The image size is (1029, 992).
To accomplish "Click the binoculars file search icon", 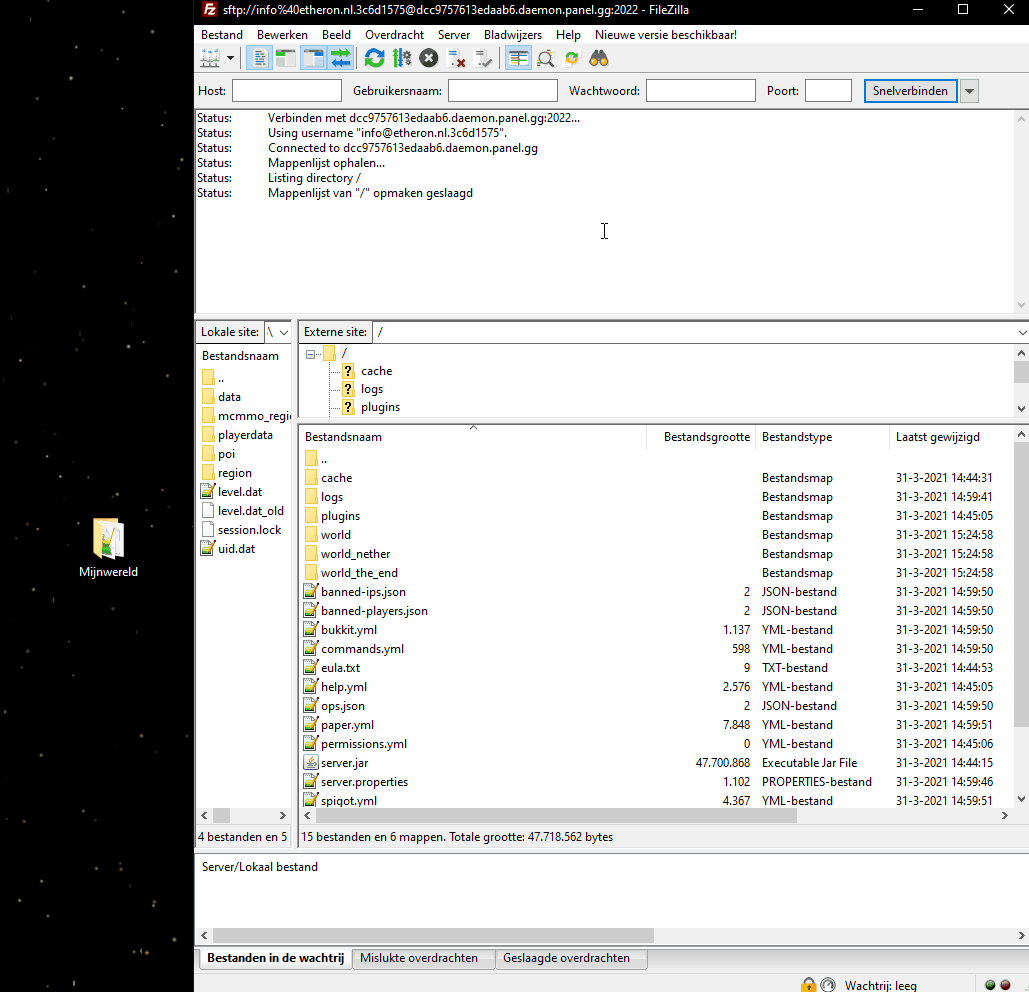I will point(599,58).
